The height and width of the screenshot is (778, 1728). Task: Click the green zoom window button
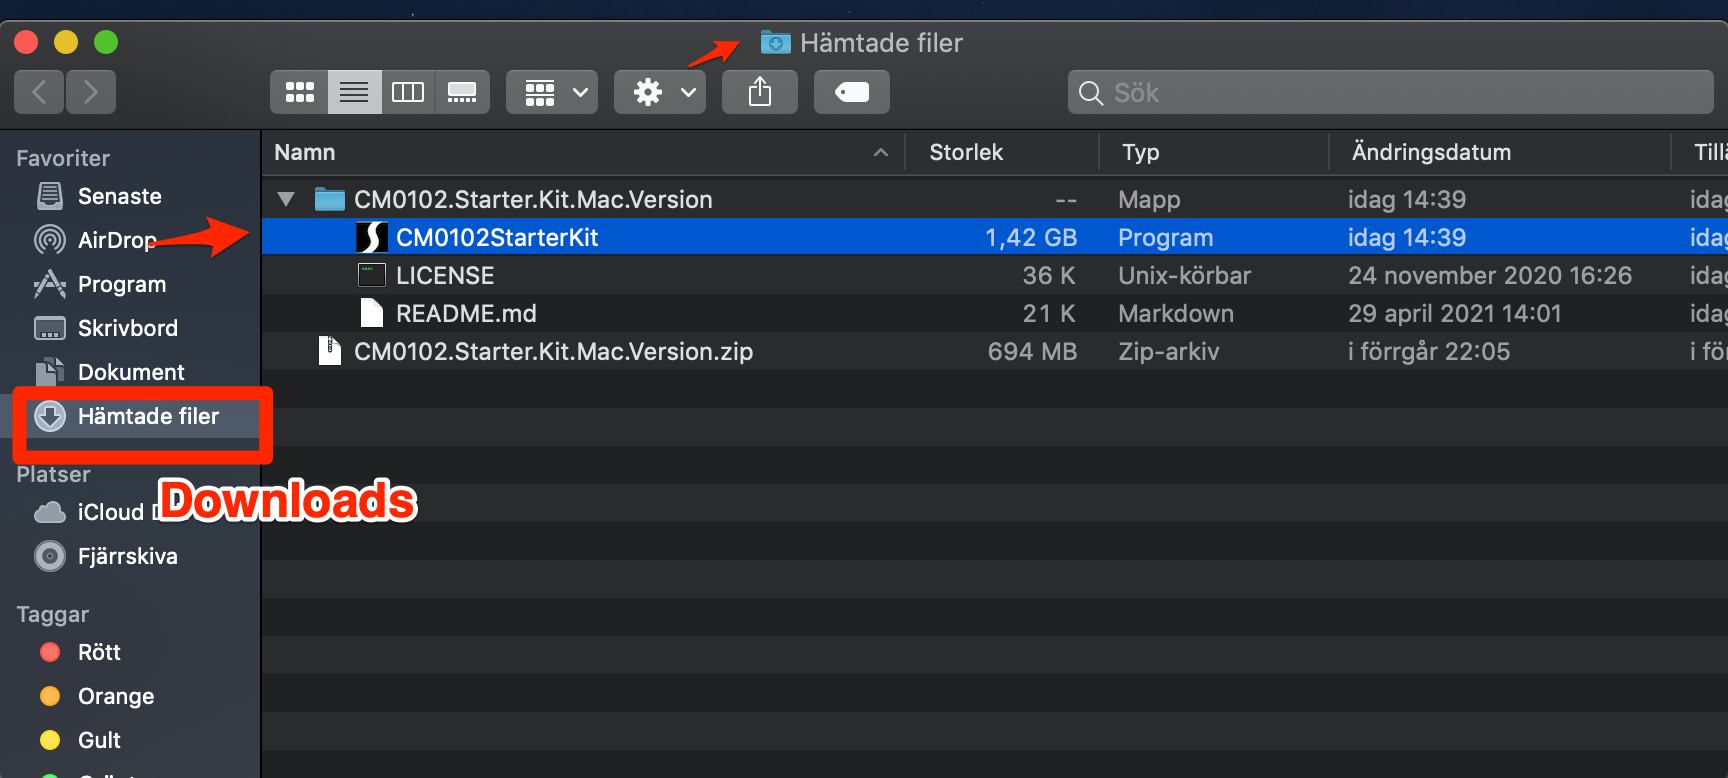tap(106, 42)
